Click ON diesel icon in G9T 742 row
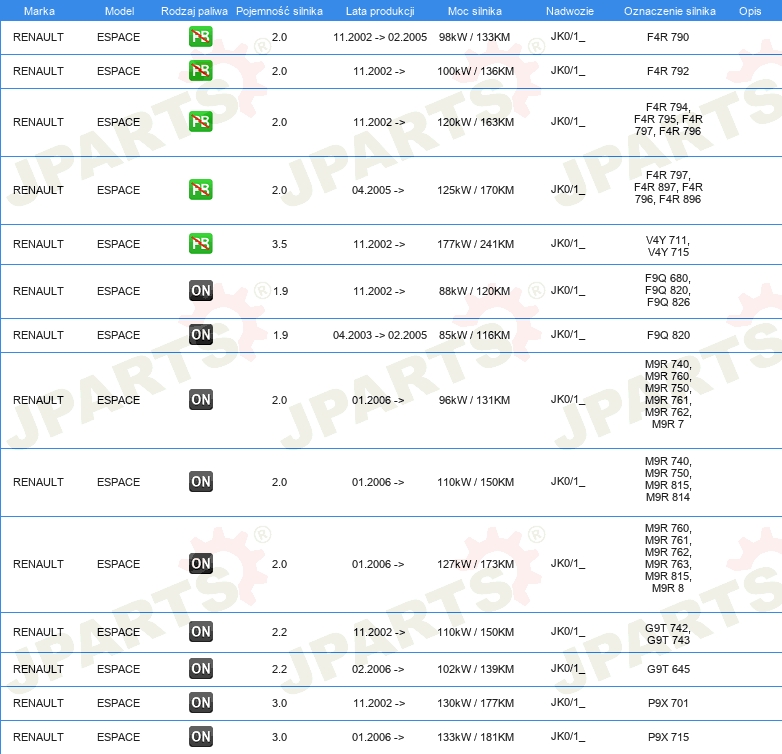Screen dimensions: 782x754 200,632
